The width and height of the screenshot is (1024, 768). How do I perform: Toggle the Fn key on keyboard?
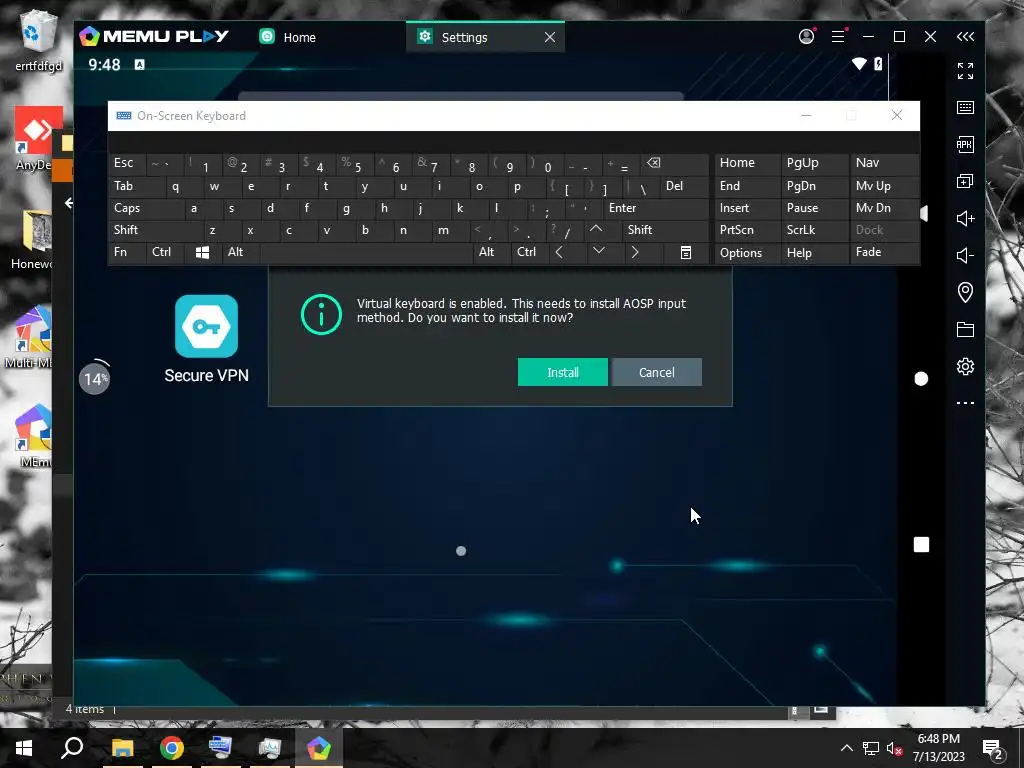click(x=127, y=253)
